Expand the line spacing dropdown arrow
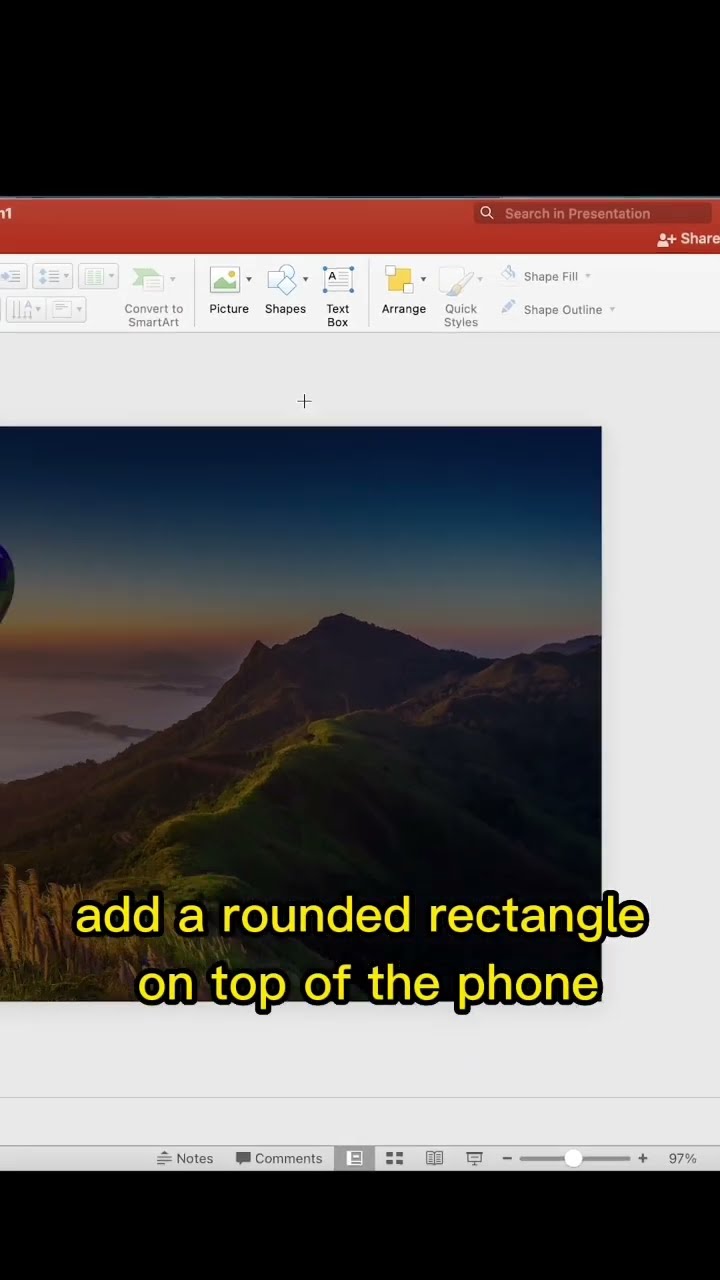The width and height of the screenshot is (720, 1280). (x=66, y=276)
